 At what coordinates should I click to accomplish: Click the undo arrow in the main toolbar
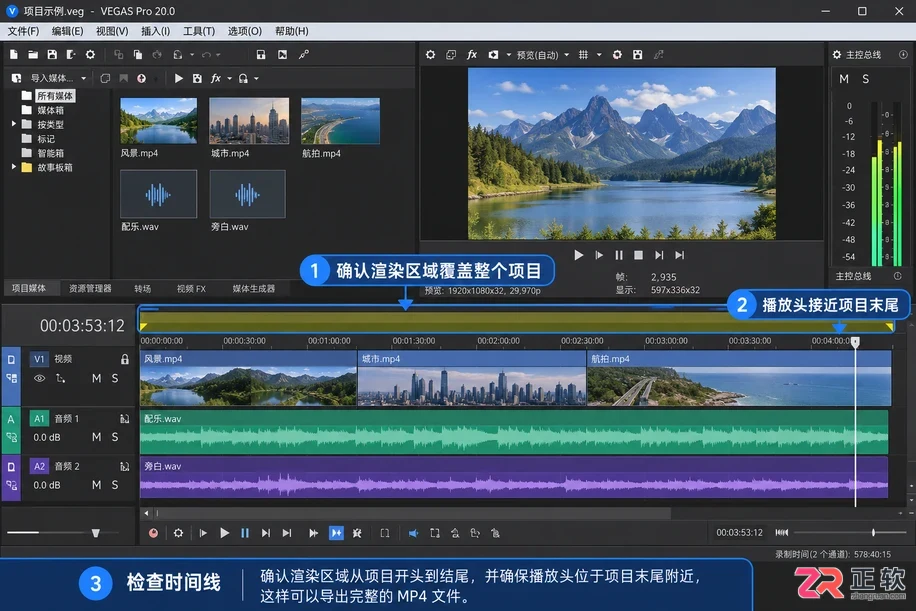206,54
